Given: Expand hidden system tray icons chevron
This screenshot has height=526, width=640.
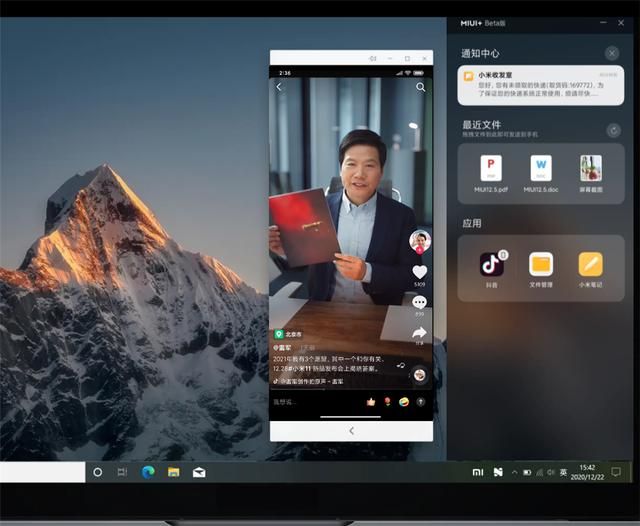Looking at the screenshot, I should (x=515, y=472).
